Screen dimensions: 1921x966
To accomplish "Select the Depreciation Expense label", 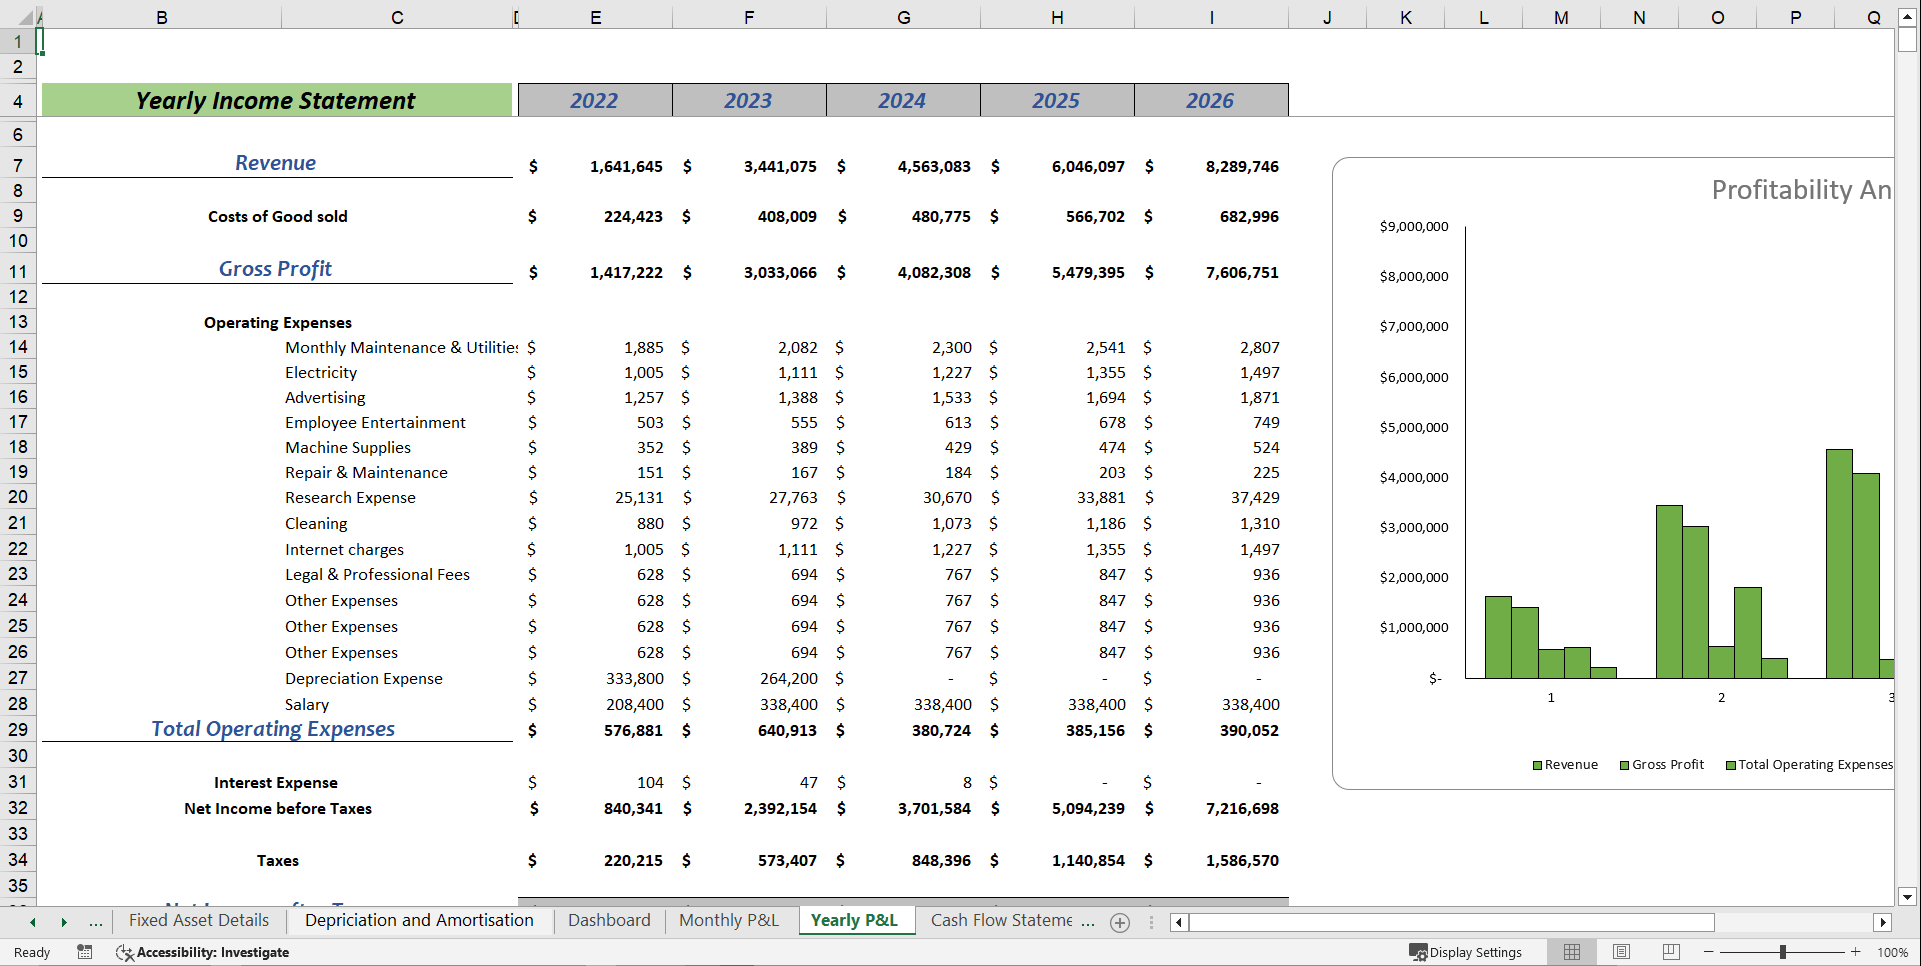I will pos(364,678).
